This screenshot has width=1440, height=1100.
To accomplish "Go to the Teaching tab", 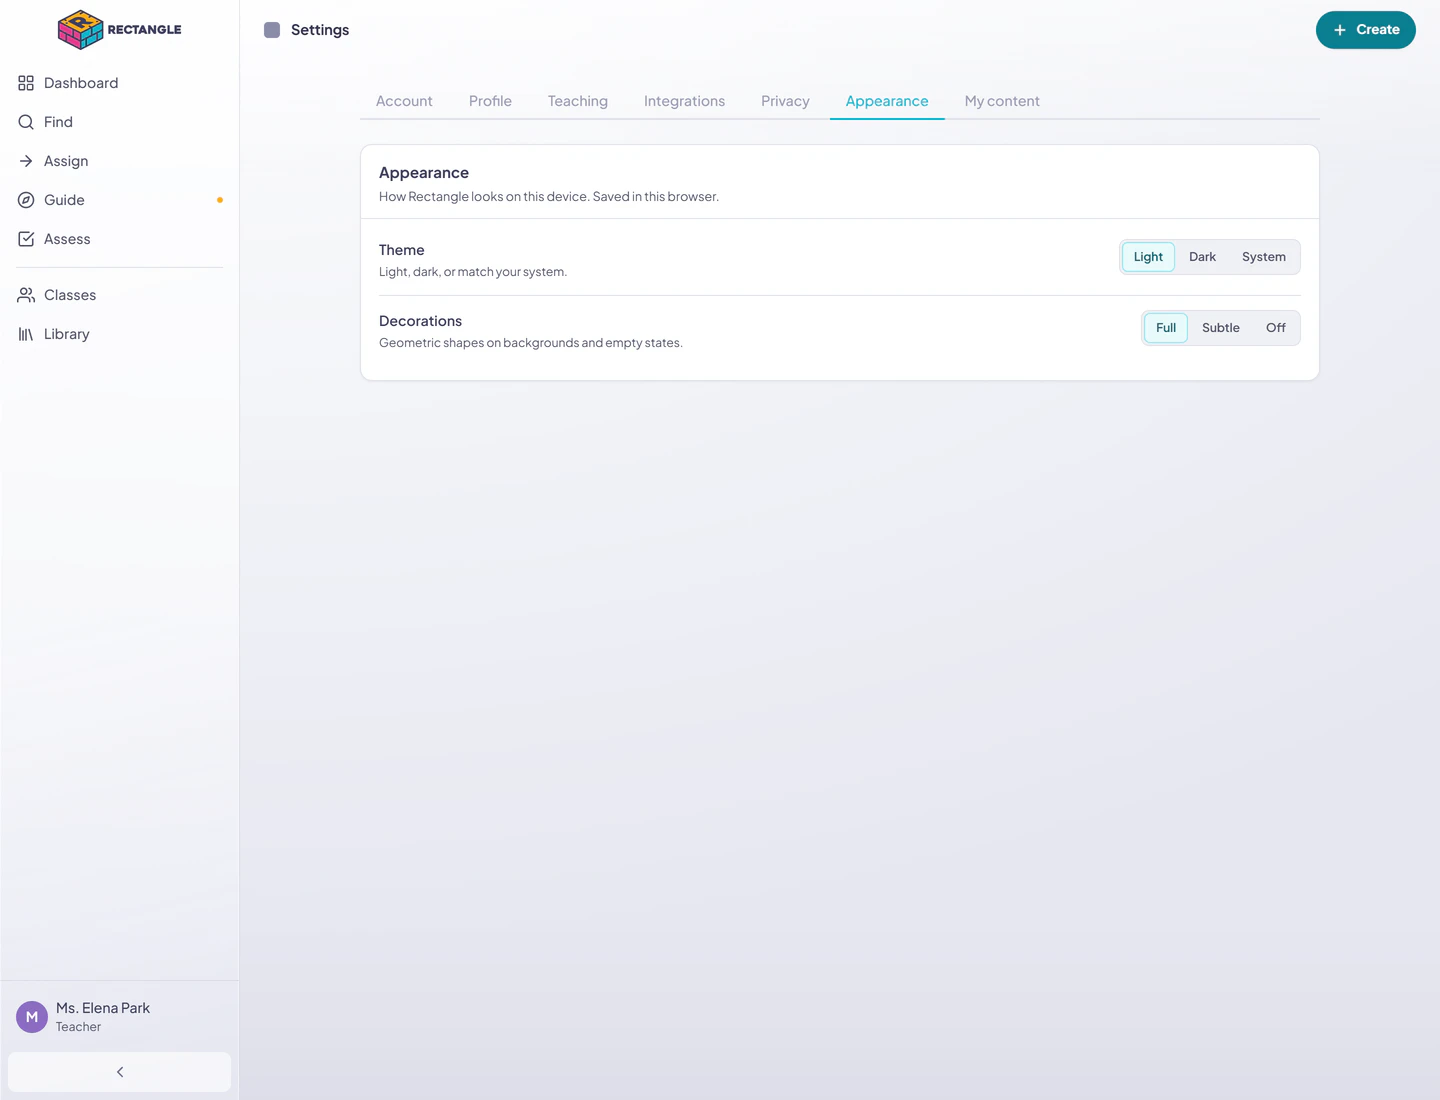I will 578,101.
